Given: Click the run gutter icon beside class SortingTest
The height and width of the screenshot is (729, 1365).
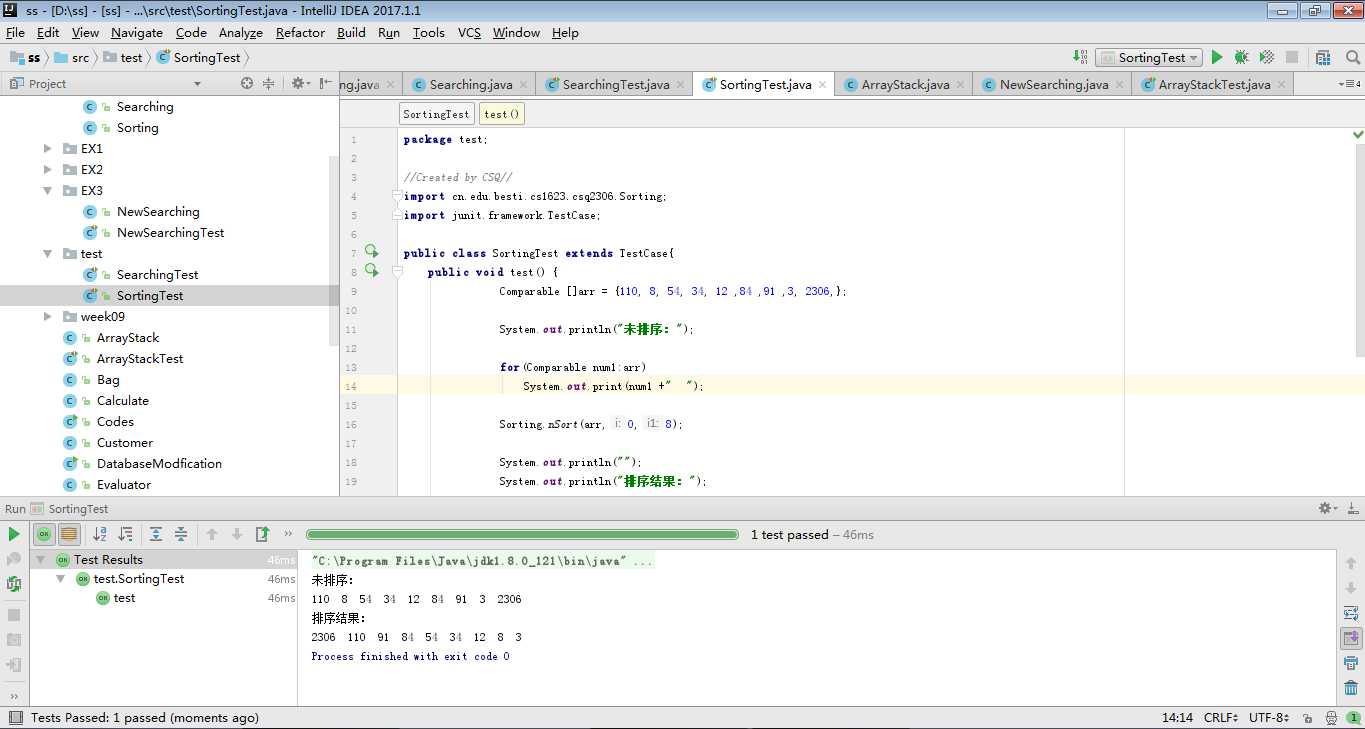Looking at the screenshot, I should coord(371,251).
